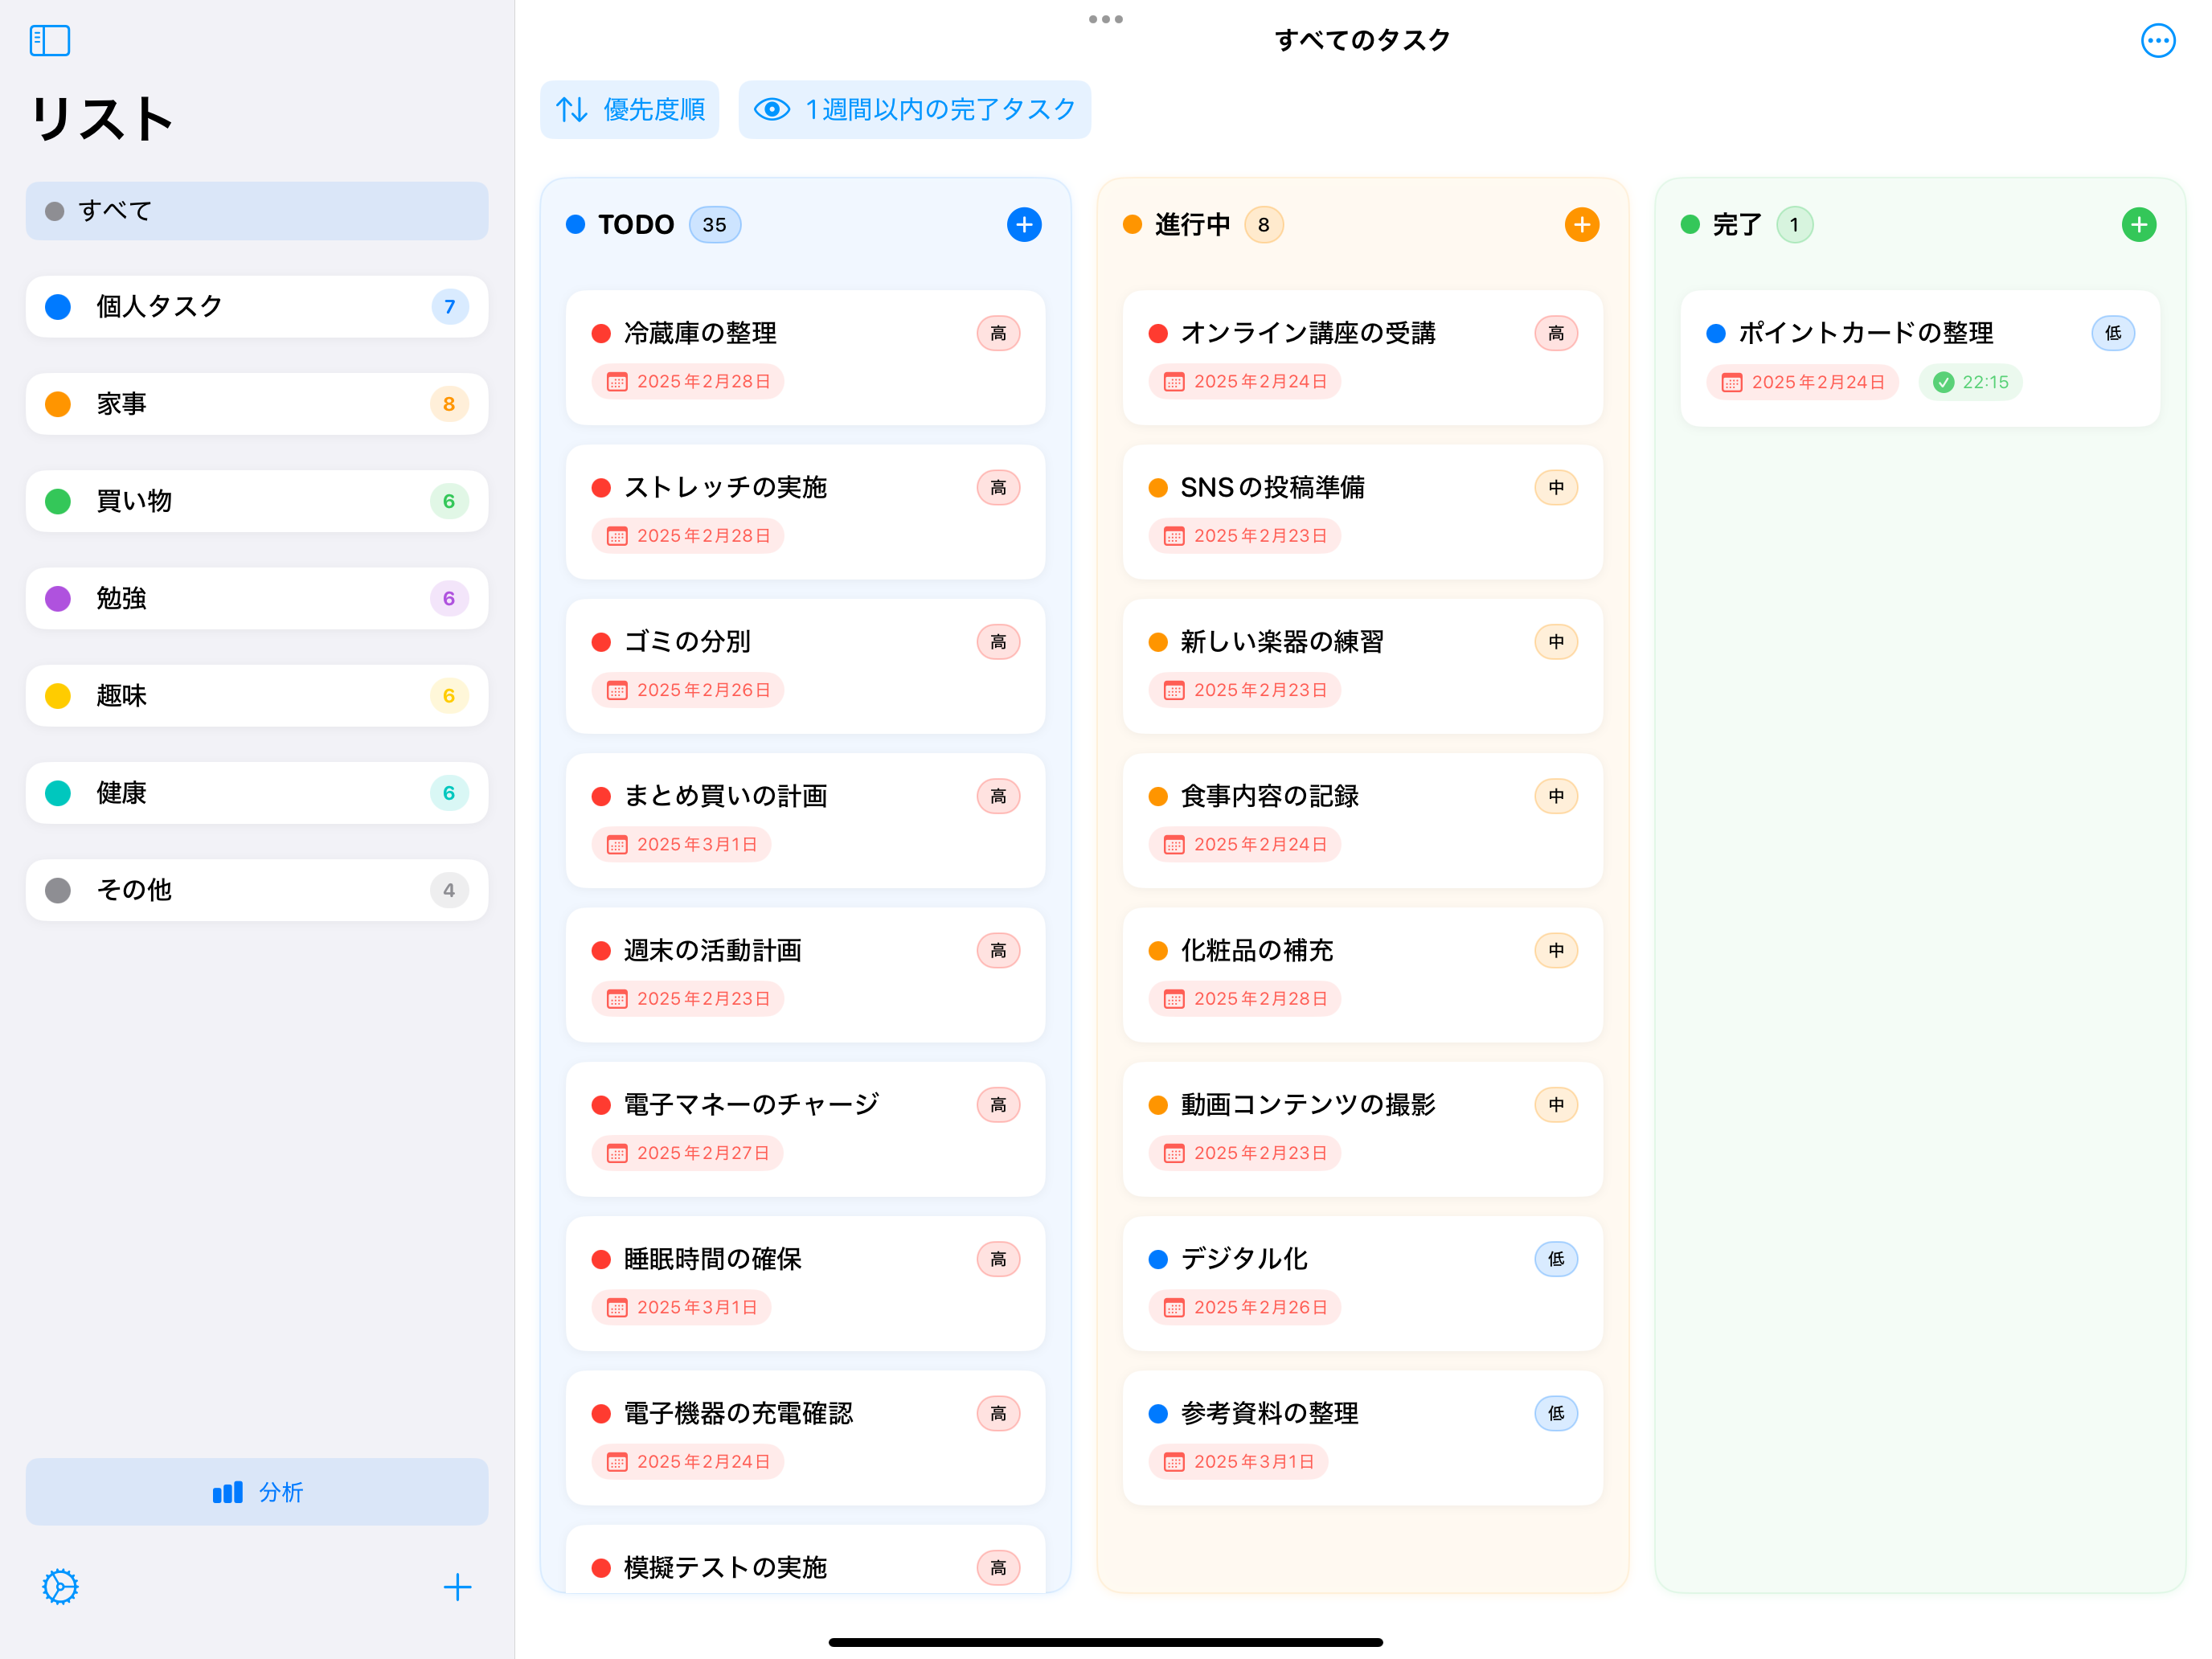This screenshot has width=2212, height=1659.
Task: Add a task to the TODO column
Action: click(x=1024, y=225)
